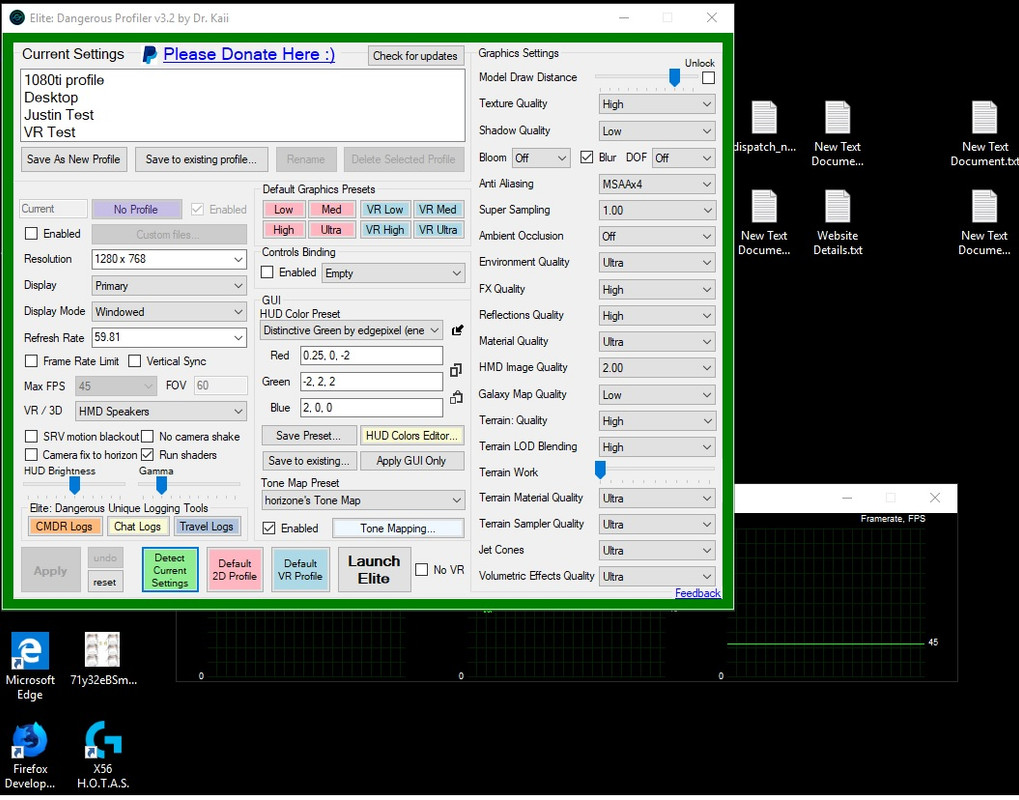The width and height of the screenshot is (1019, 800).
Task: Click the Red HUD color field
Action: (x=371, y=355)
